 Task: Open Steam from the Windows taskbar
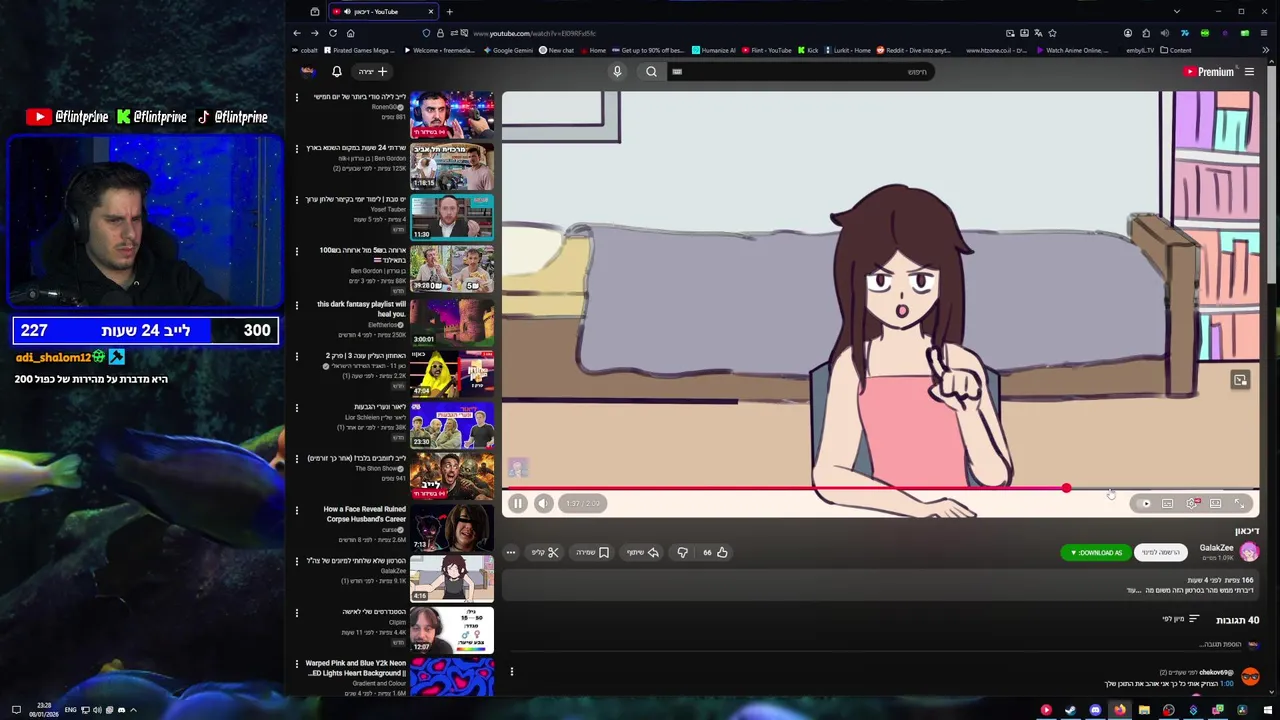[1070, 710]
